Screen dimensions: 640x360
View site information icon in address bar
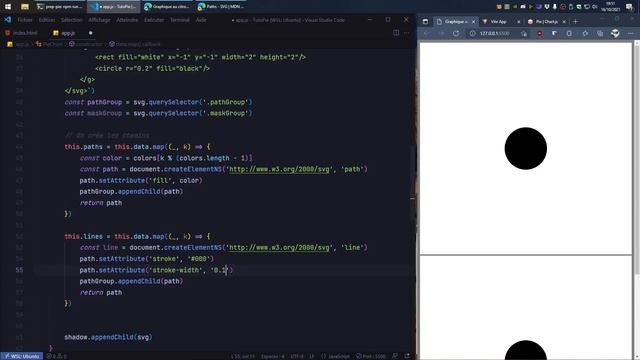coord(472,33)
